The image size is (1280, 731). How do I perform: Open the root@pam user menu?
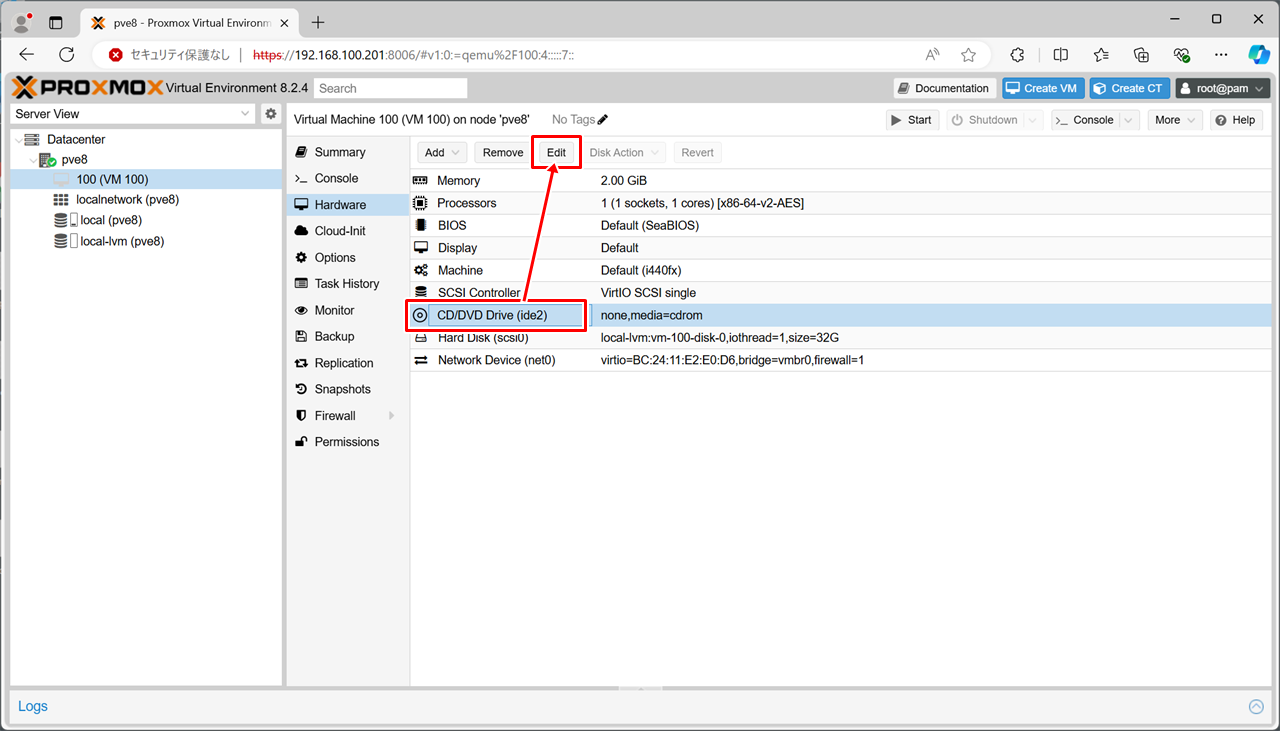[1222, 89]
